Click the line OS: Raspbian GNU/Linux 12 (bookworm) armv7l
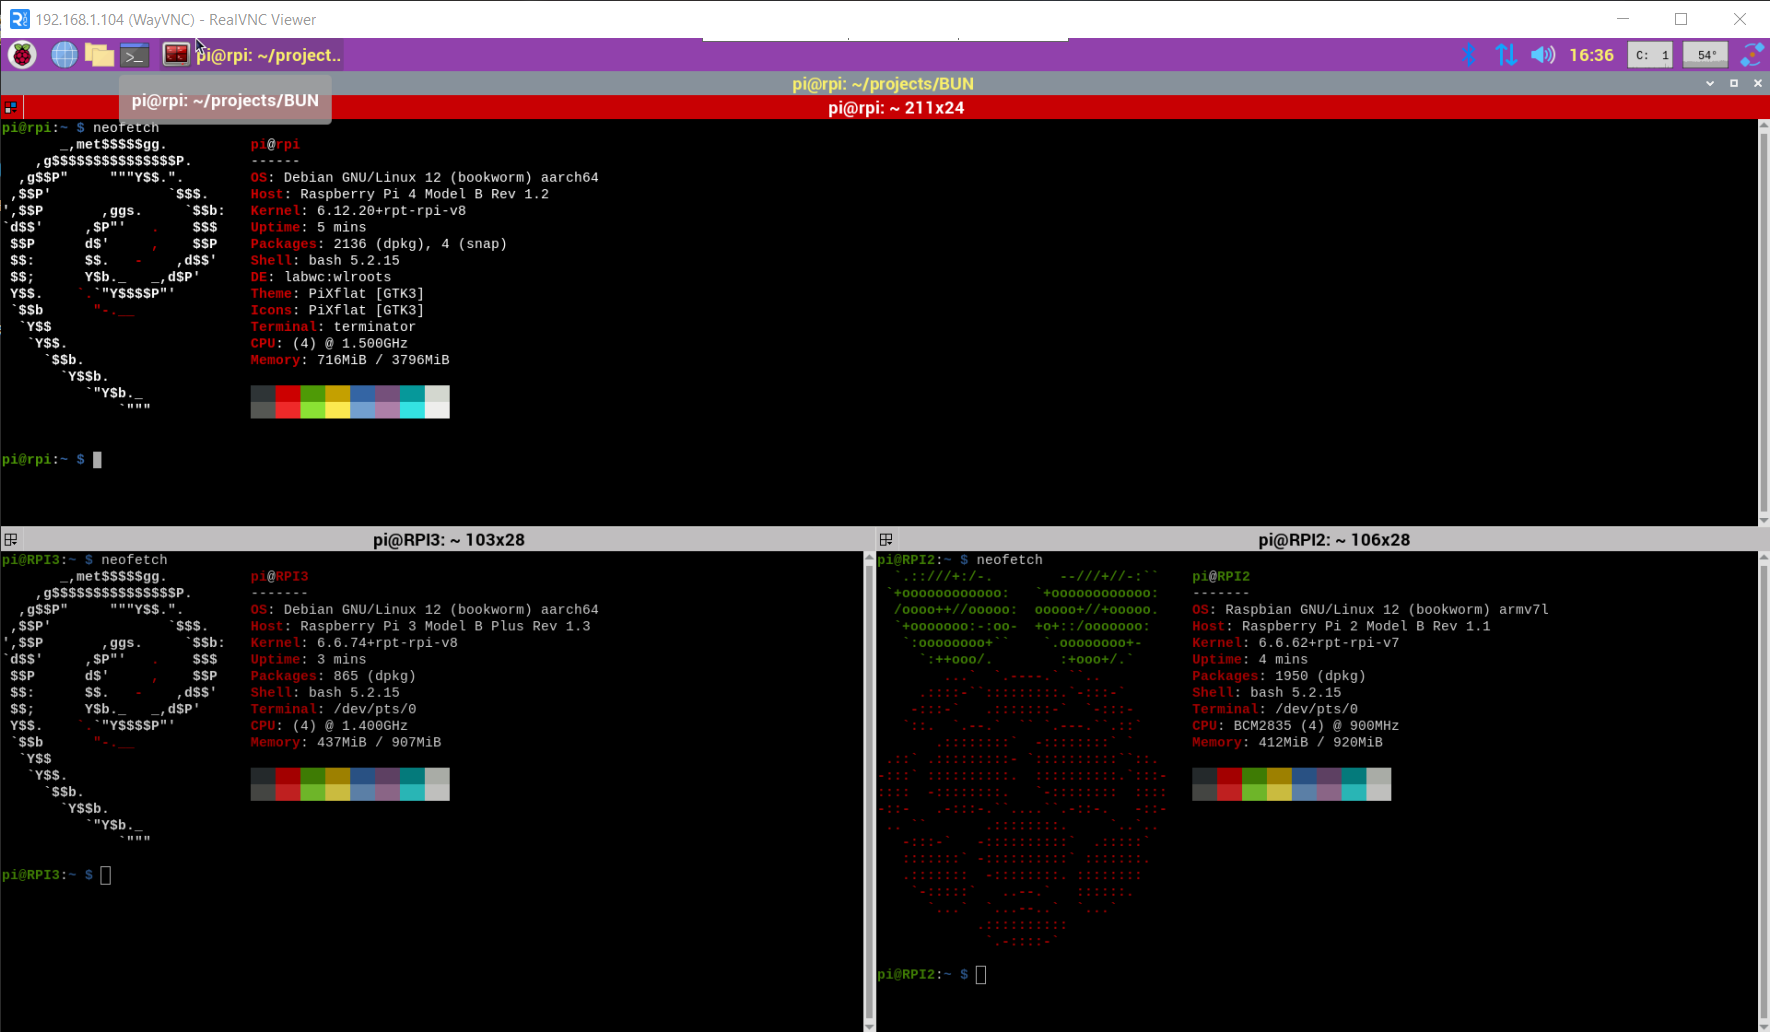 pos(1370,610)
